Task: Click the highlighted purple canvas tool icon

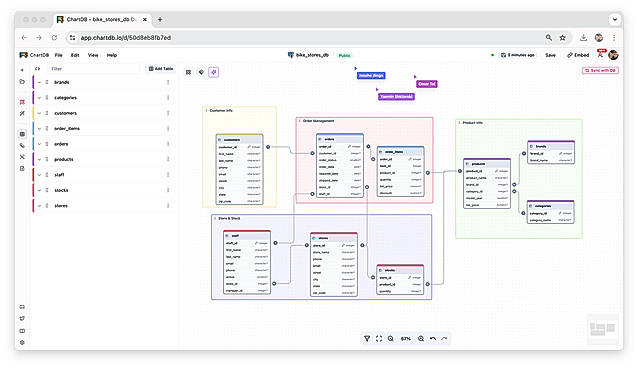Action: pyautogui.click(x=214, y=72)
